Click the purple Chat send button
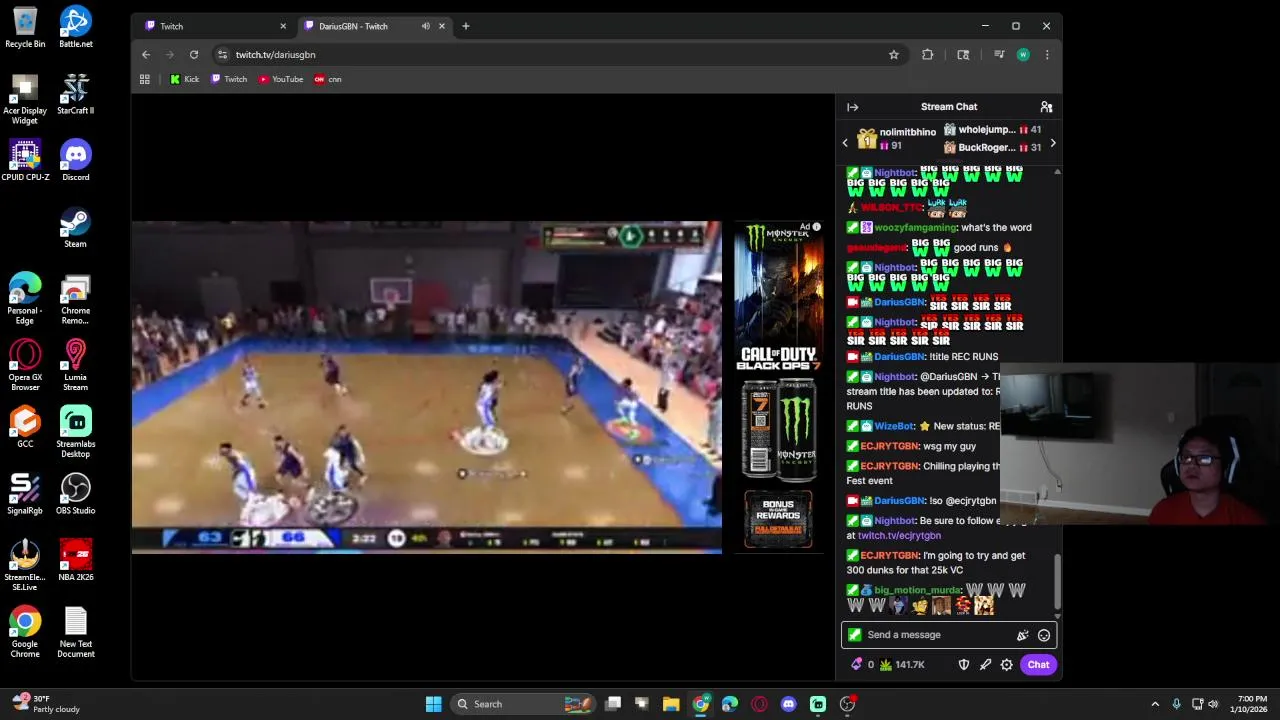This screenshot has width=1280, height=720. 1038,665
